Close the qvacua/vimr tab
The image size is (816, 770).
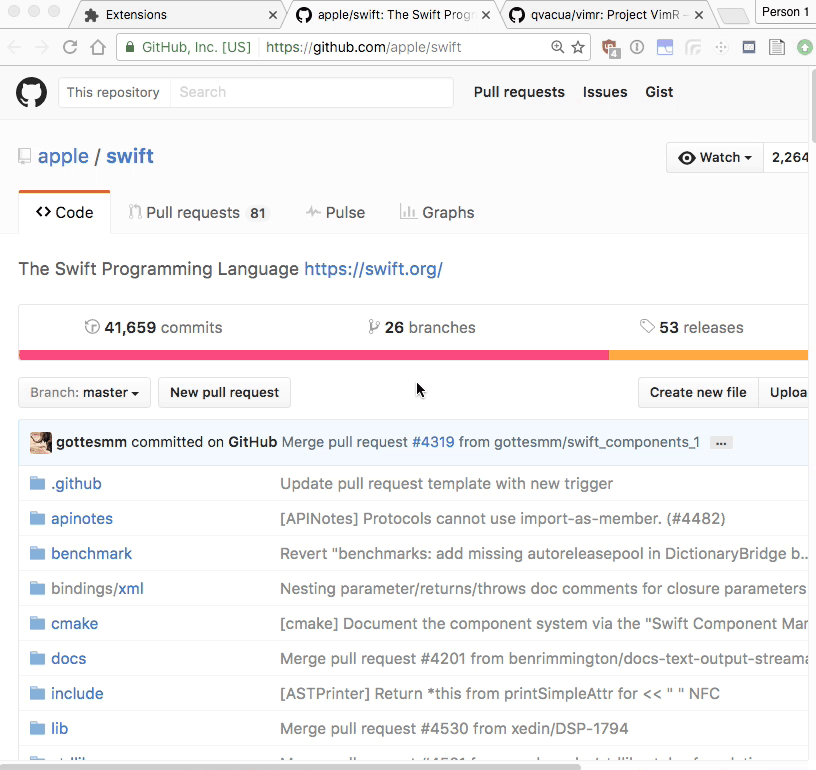(x=699, y=15)
